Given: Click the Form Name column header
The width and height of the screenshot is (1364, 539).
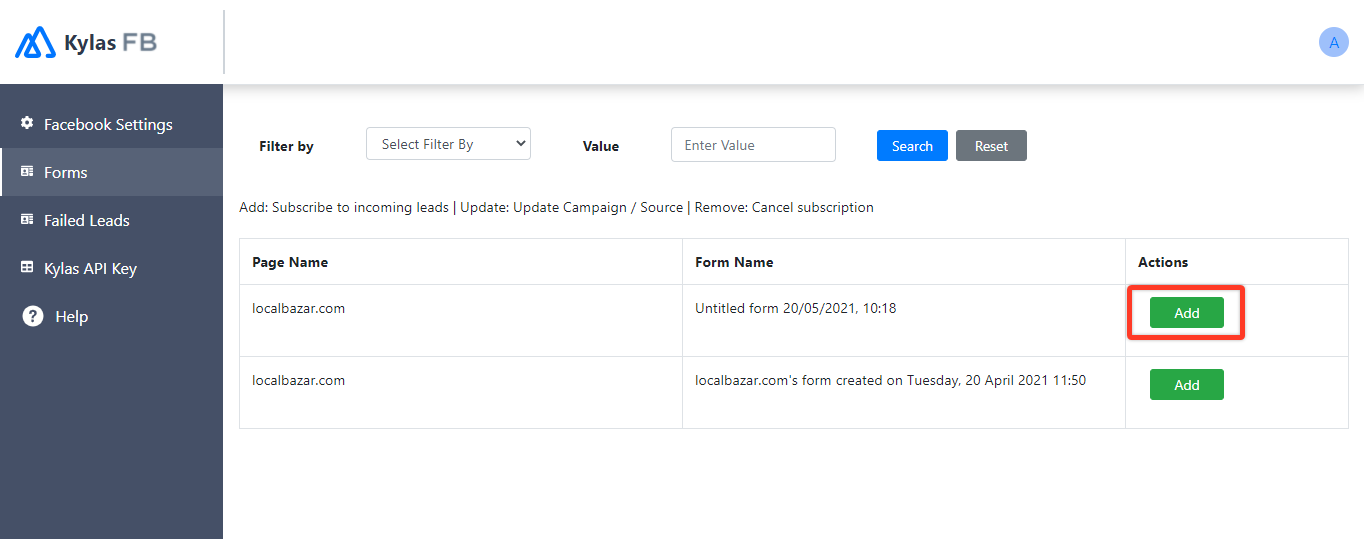Looking at the screenshot, I should [734, 262].
